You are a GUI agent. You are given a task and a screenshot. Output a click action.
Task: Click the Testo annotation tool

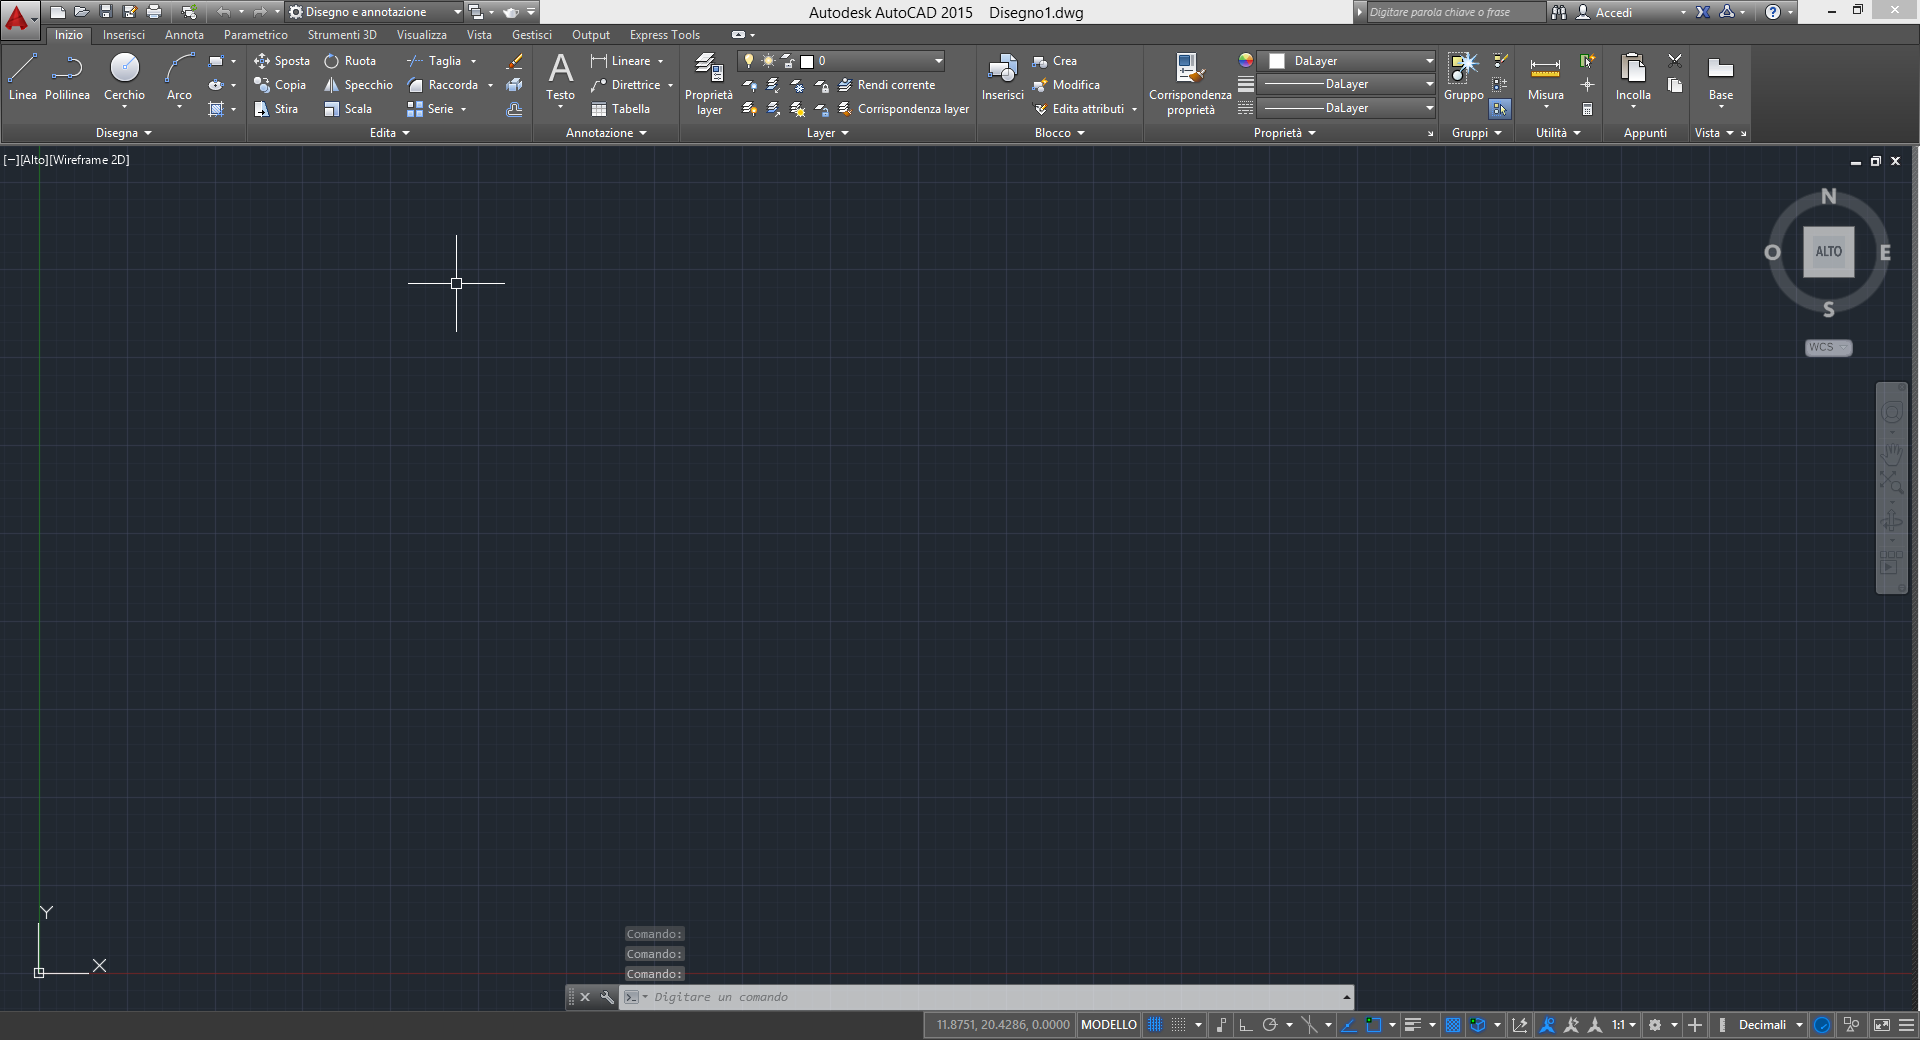[560, 78]
